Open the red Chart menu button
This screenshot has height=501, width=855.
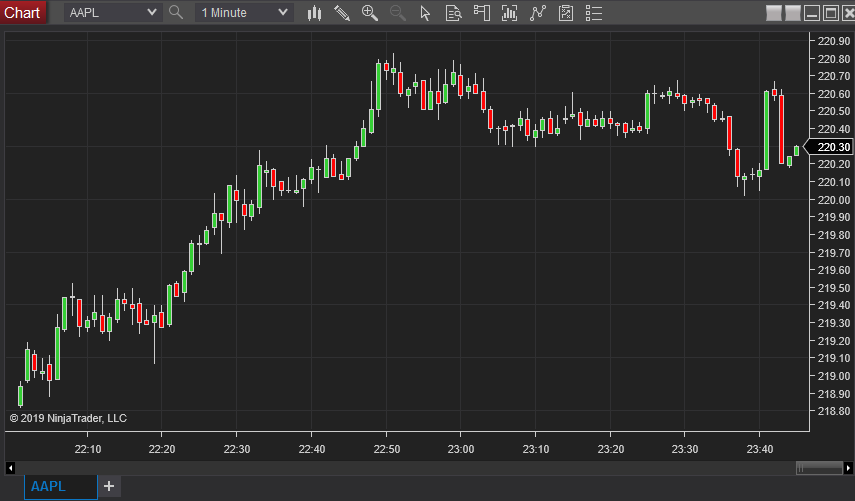point(23,12)
